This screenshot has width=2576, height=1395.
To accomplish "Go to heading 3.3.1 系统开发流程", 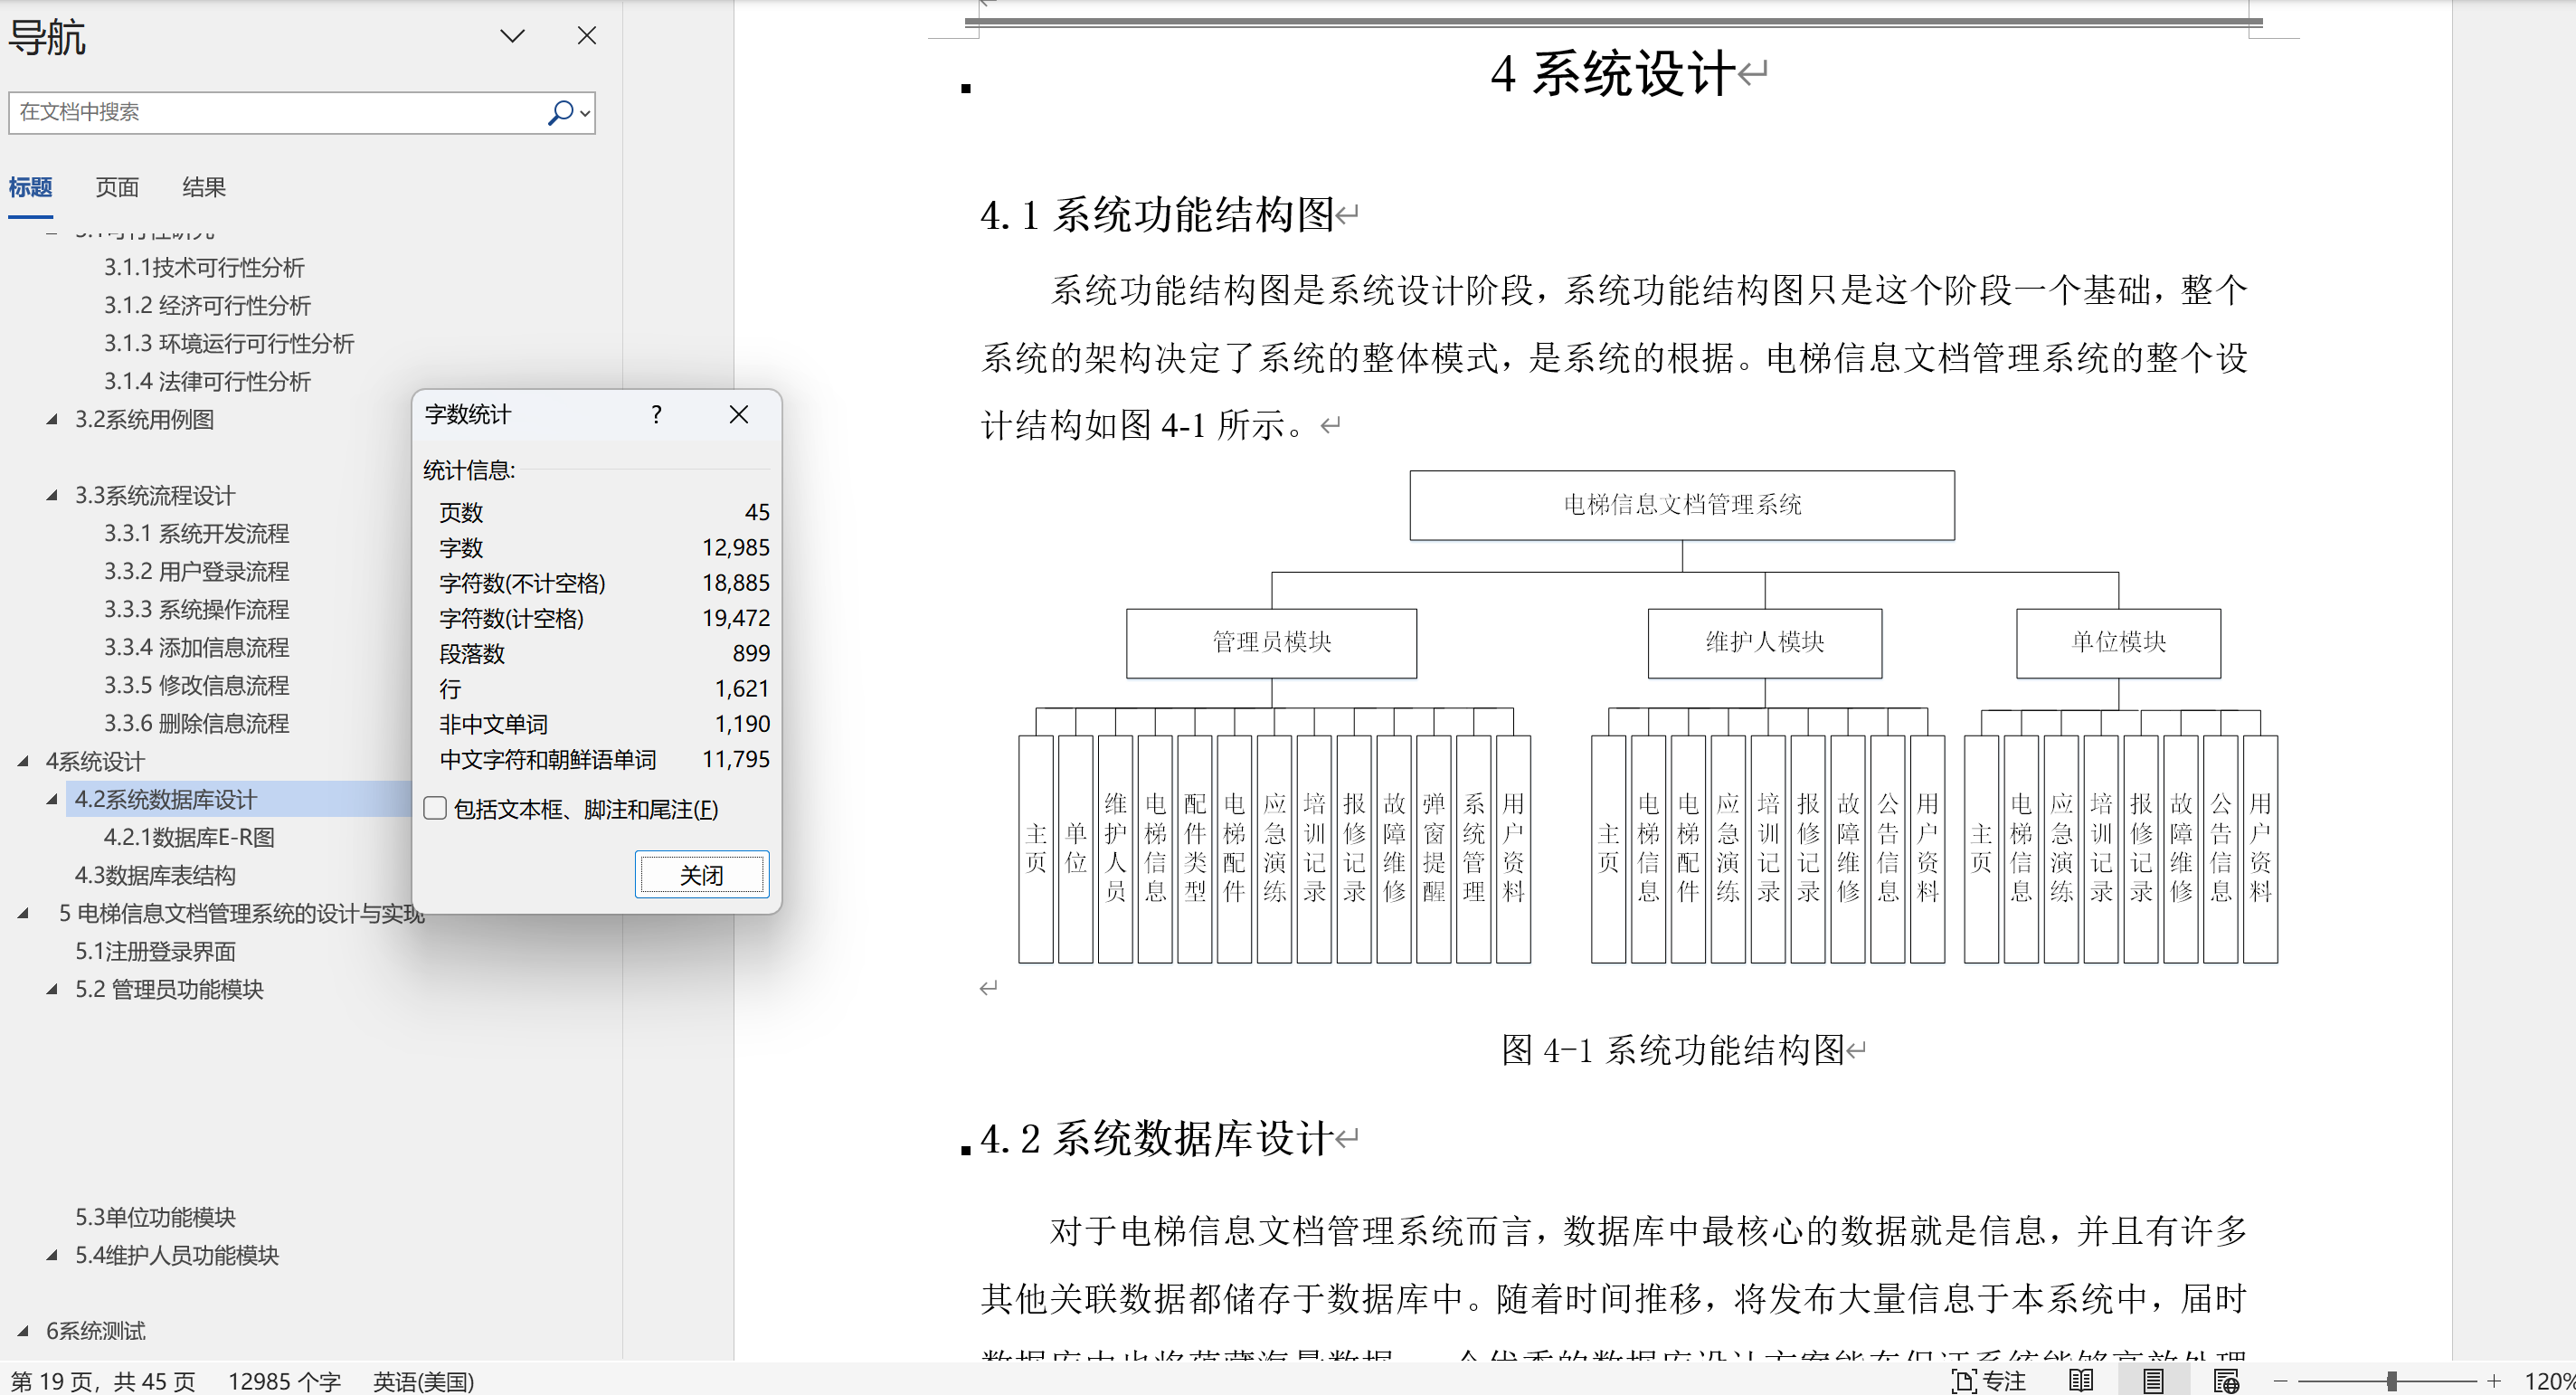I will 196,533.
